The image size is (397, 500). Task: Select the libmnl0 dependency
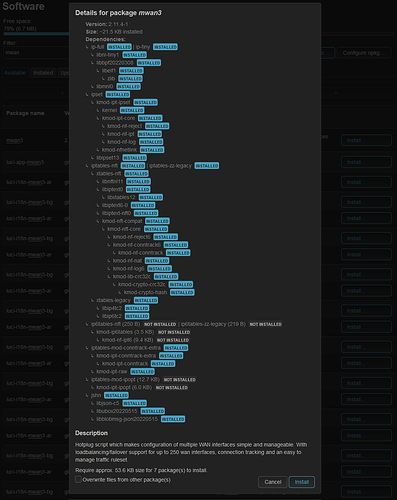point(105,87)
